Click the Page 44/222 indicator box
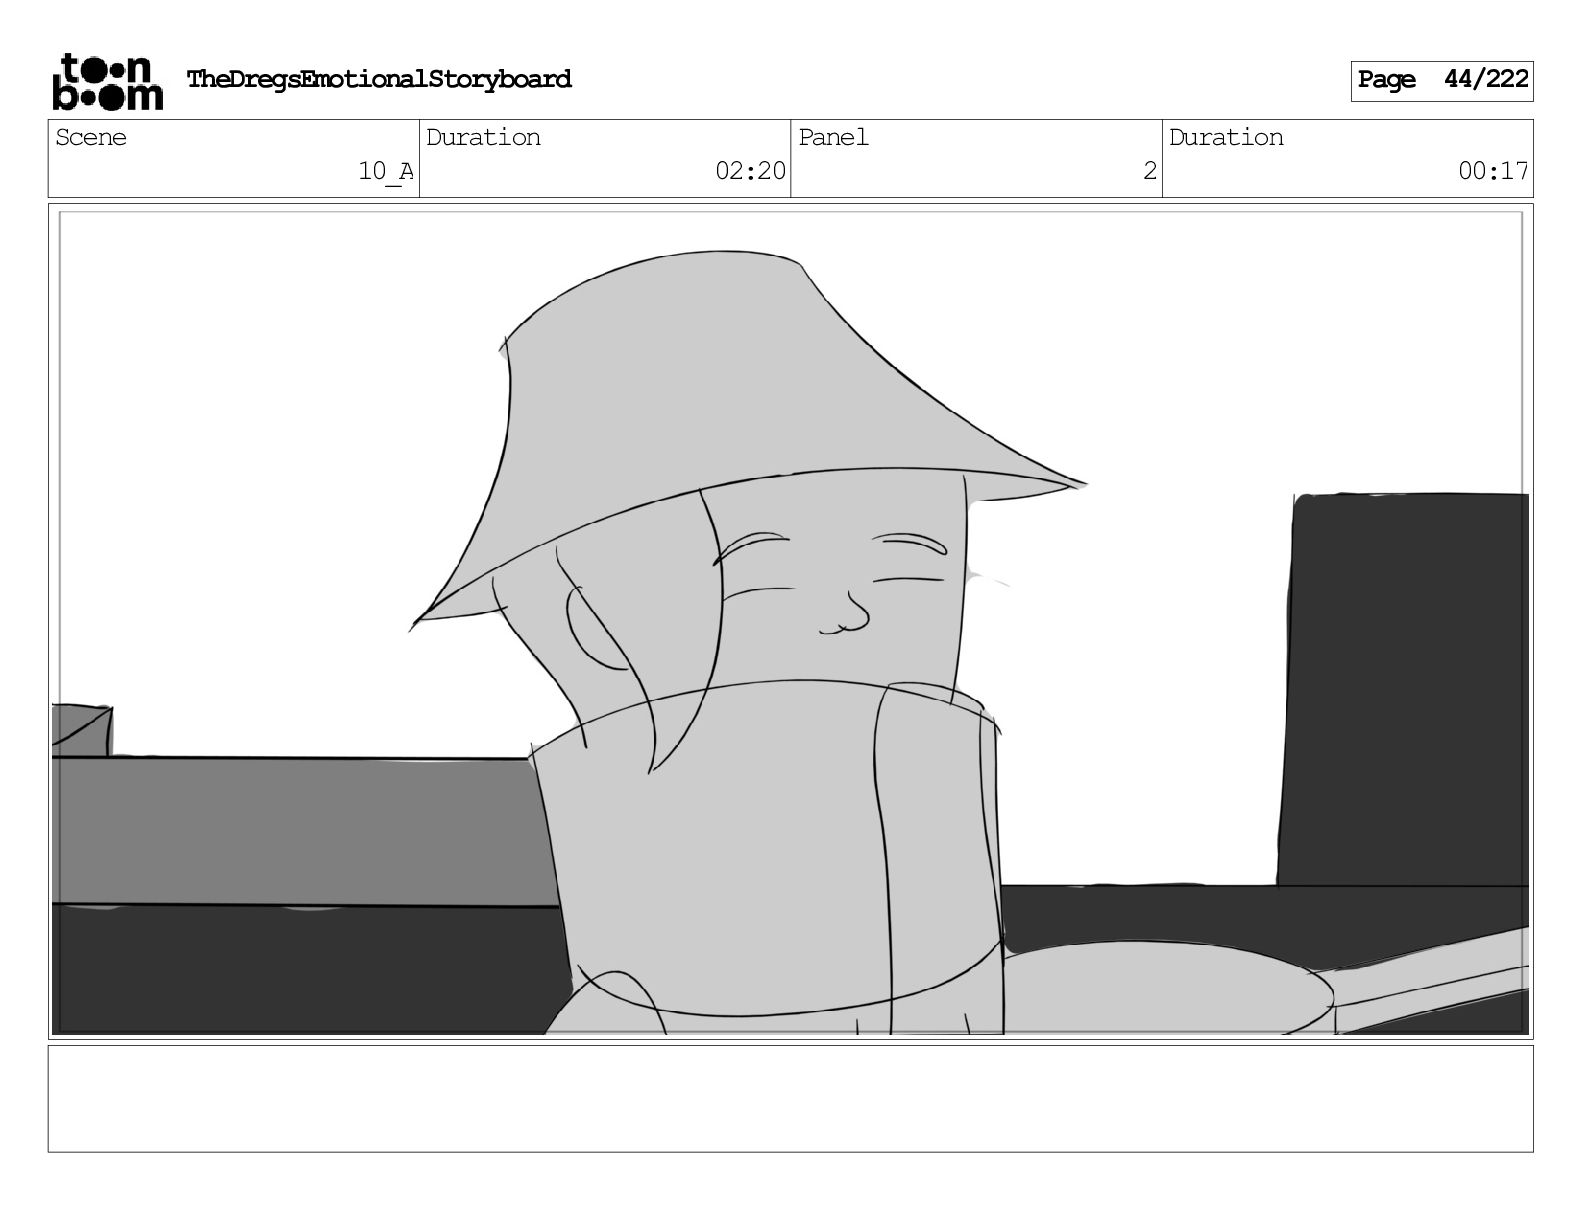This screenshot has height=1224, width=1584. 1441,81
